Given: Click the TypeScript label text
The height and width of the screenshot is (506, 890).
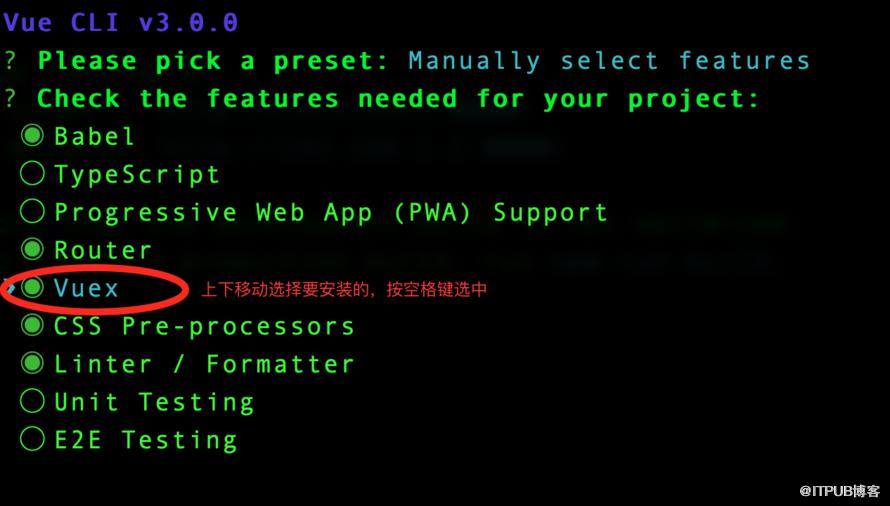Looking at the screenshot, I should pyautogui.click(x=137, y=175).
